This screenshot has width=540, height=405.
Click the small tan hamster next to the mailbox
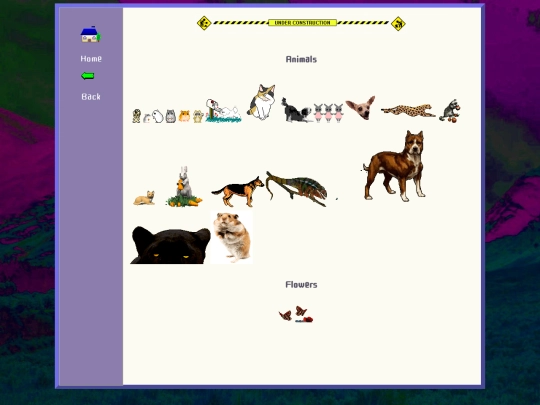click(x=198, y=116)
